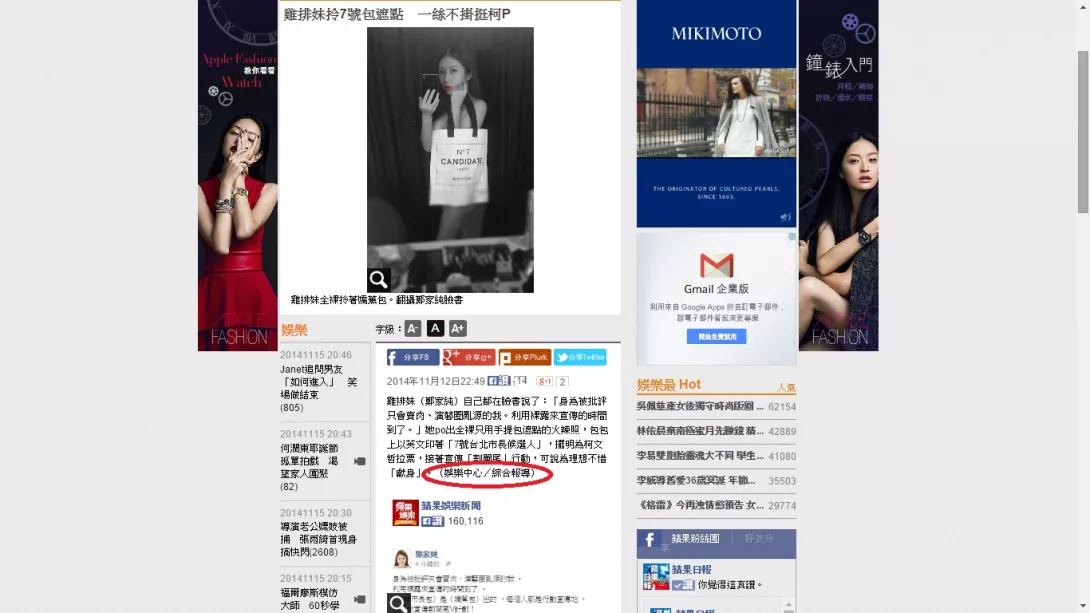Click the Facebook icon in the 蘋果粉絲團 header

click(x=650, y=539)
